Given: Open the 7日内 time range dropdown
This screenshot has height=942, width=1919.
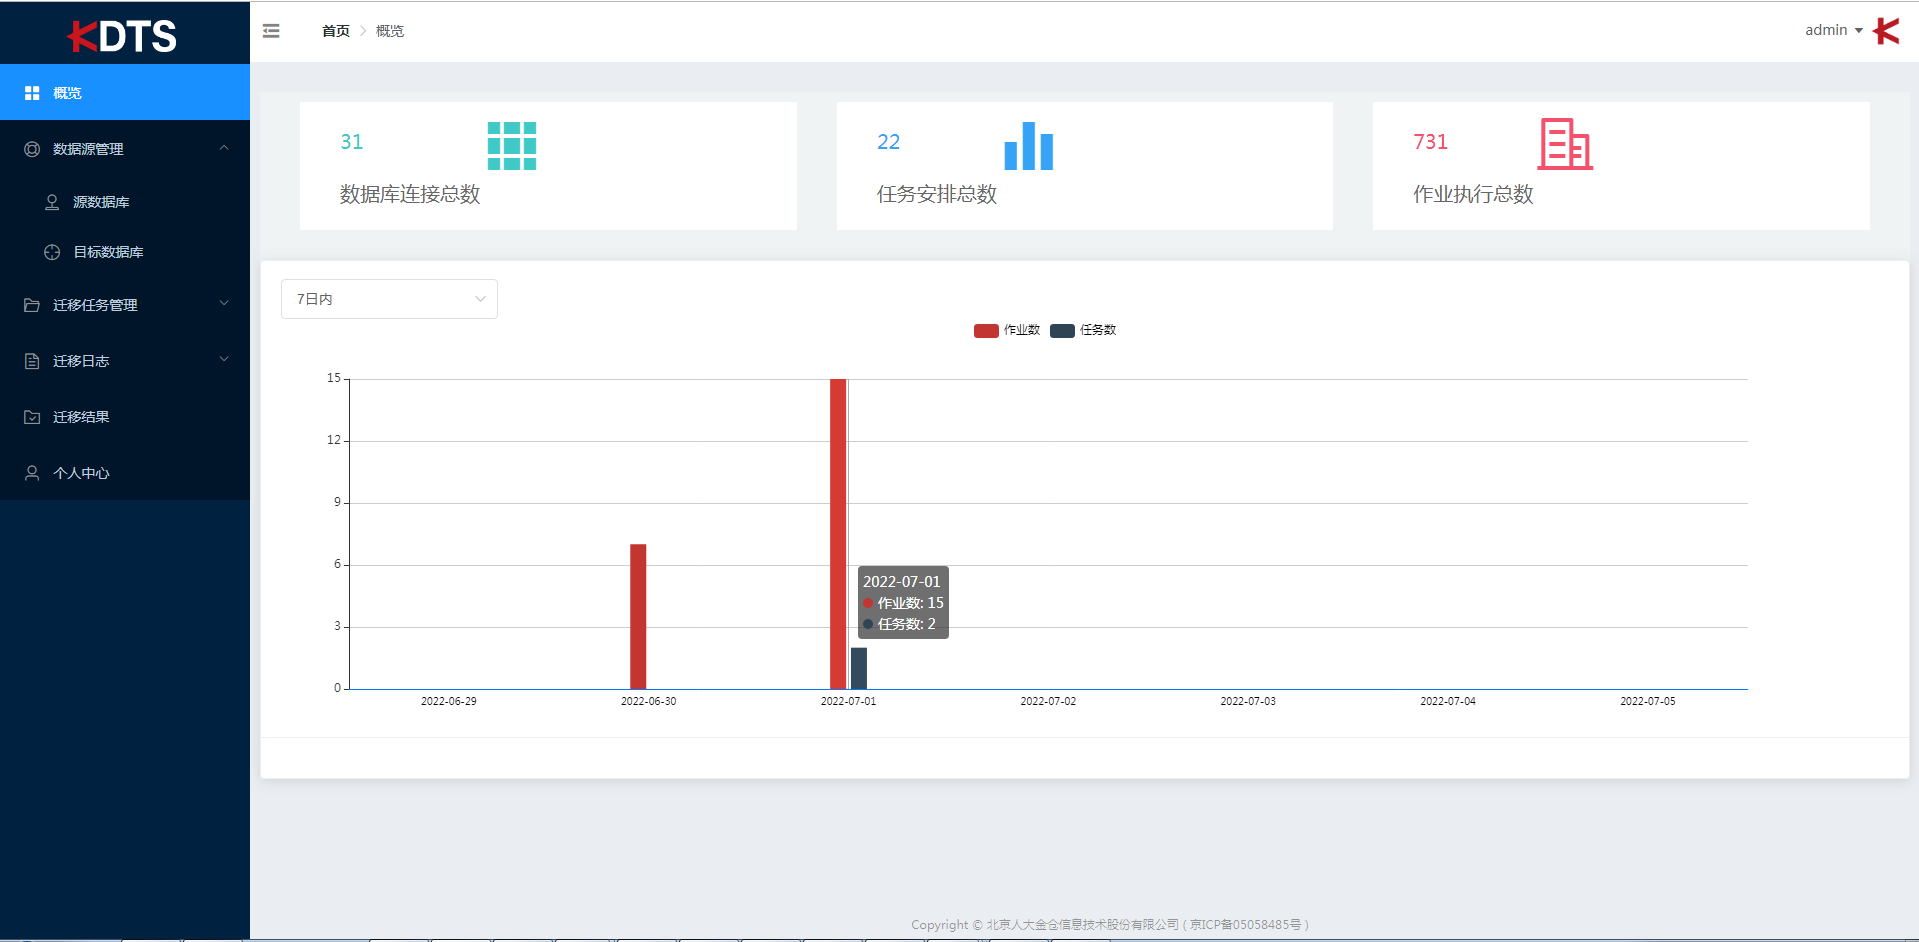Looking at the screenshot, I should click(x=389, y=298).
